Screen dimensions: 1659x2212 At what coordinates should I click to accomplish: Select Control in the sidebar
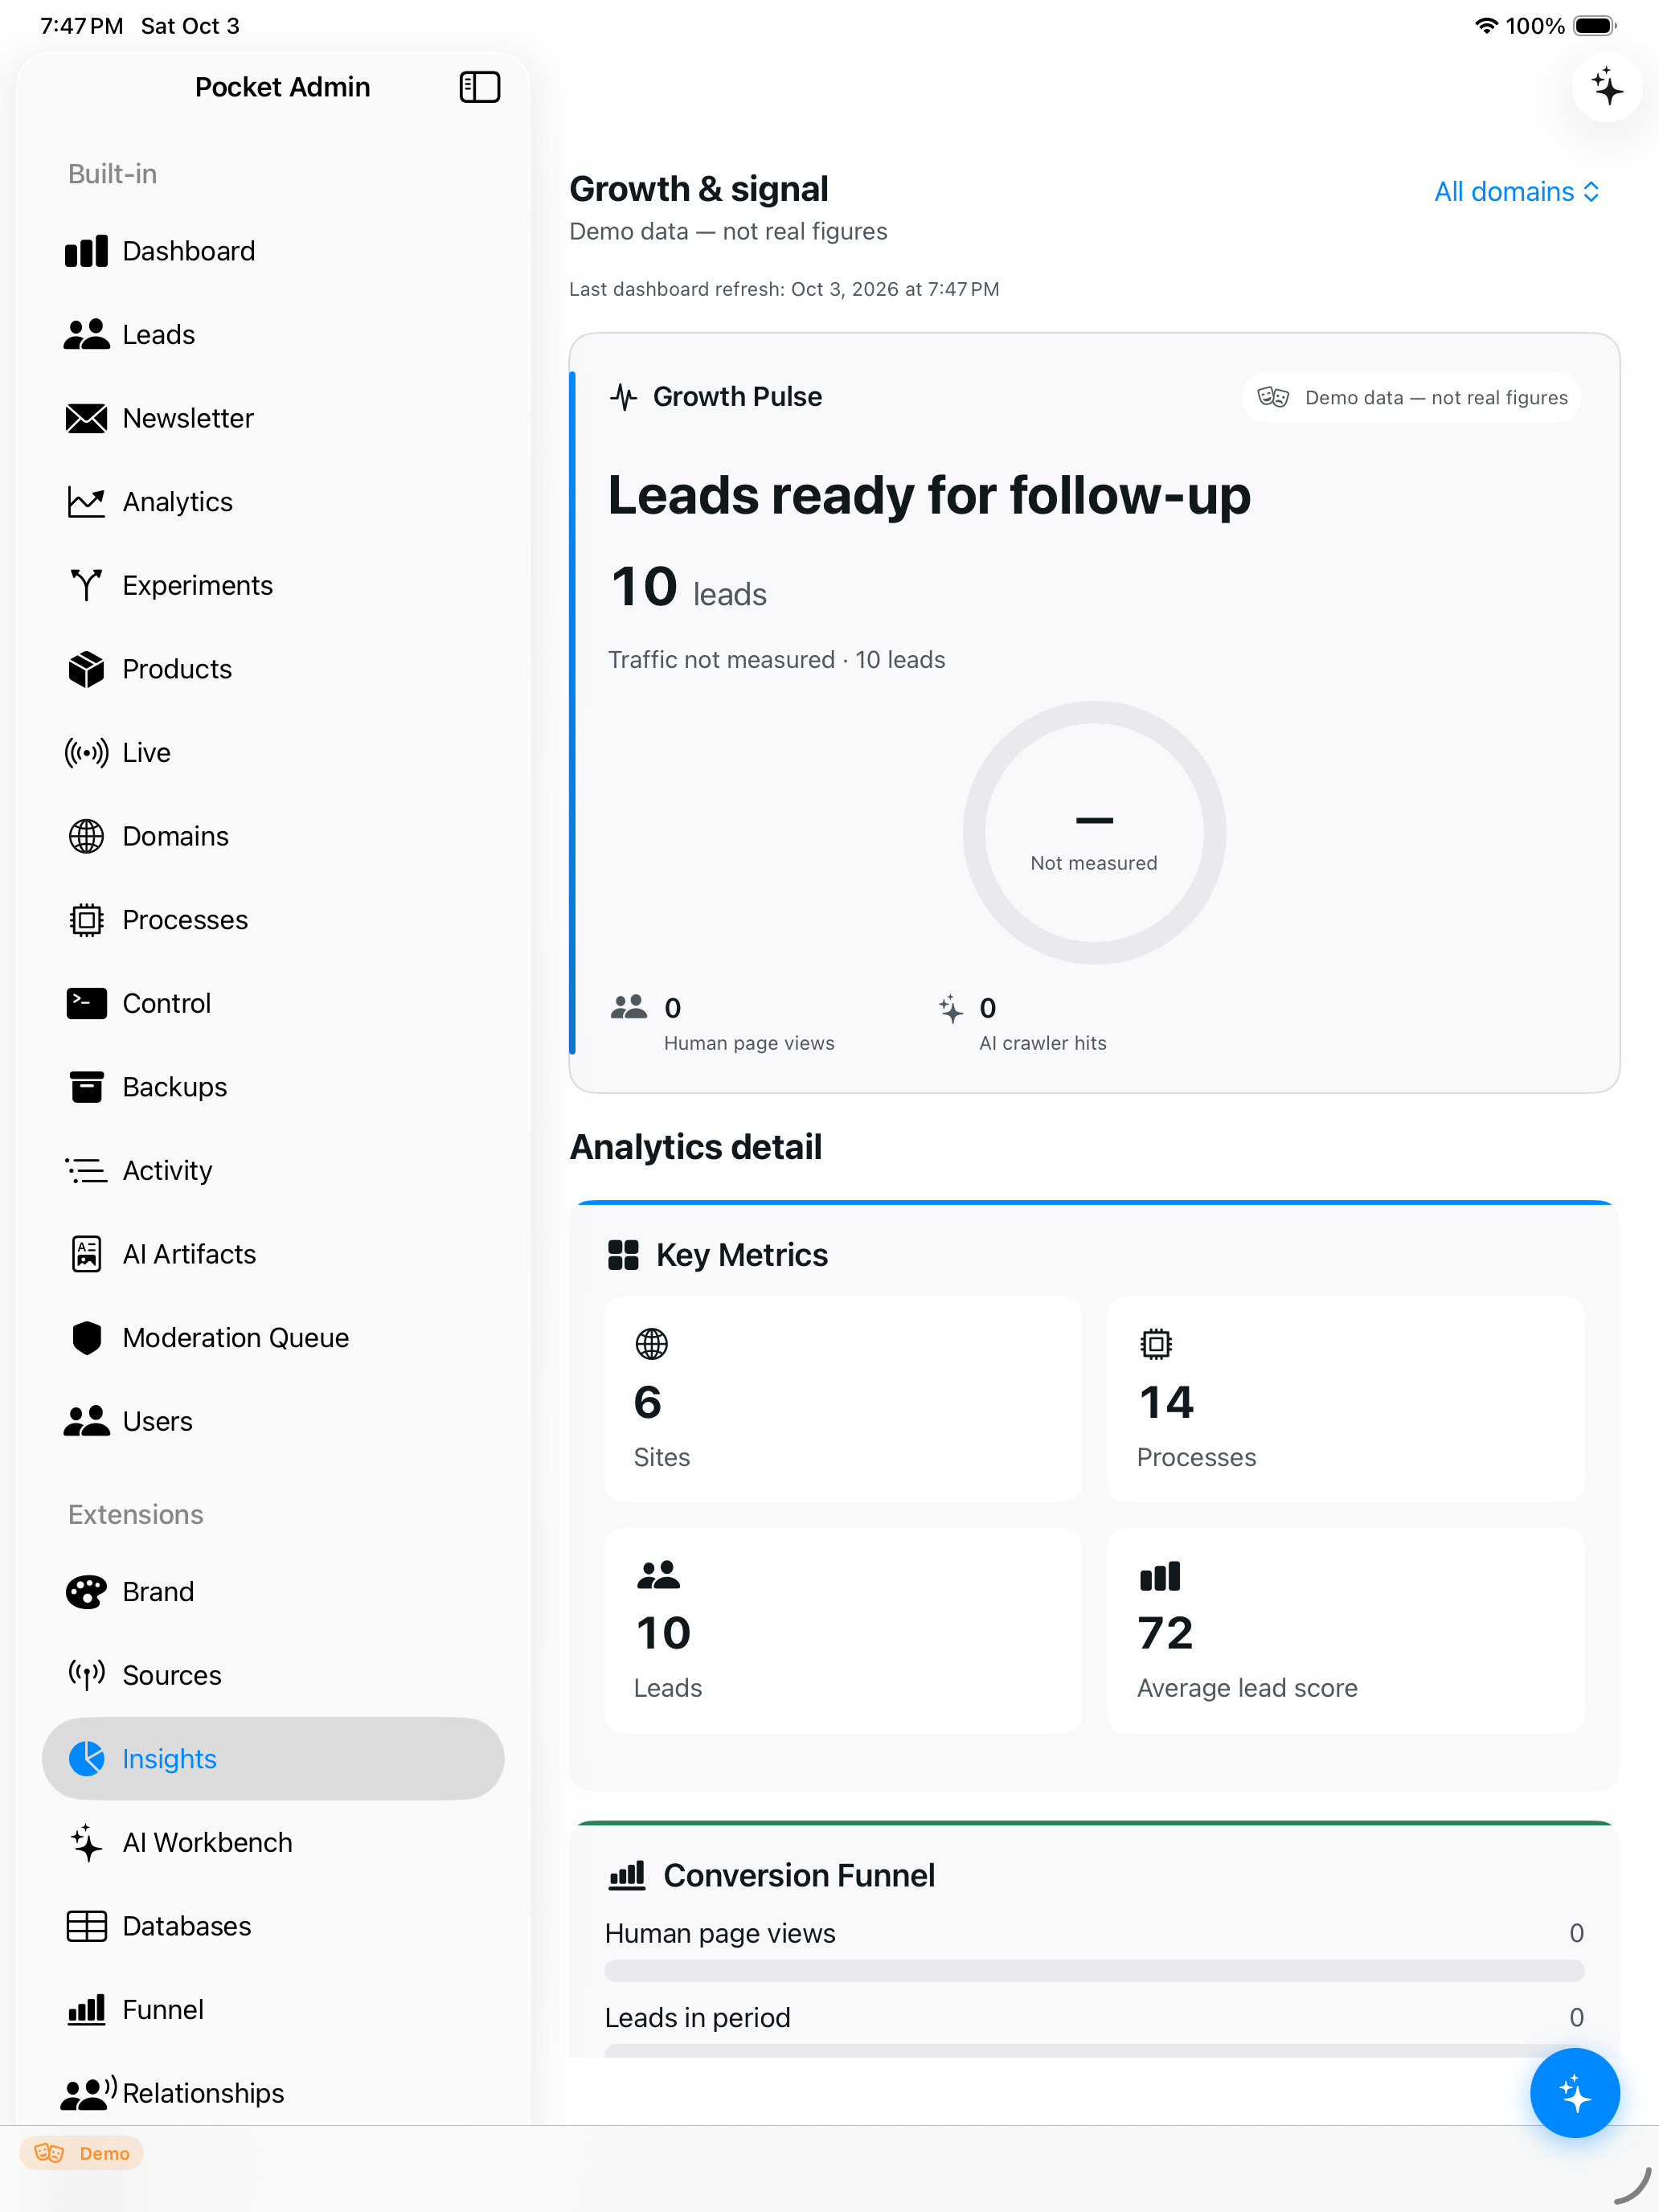(272, 1003)
